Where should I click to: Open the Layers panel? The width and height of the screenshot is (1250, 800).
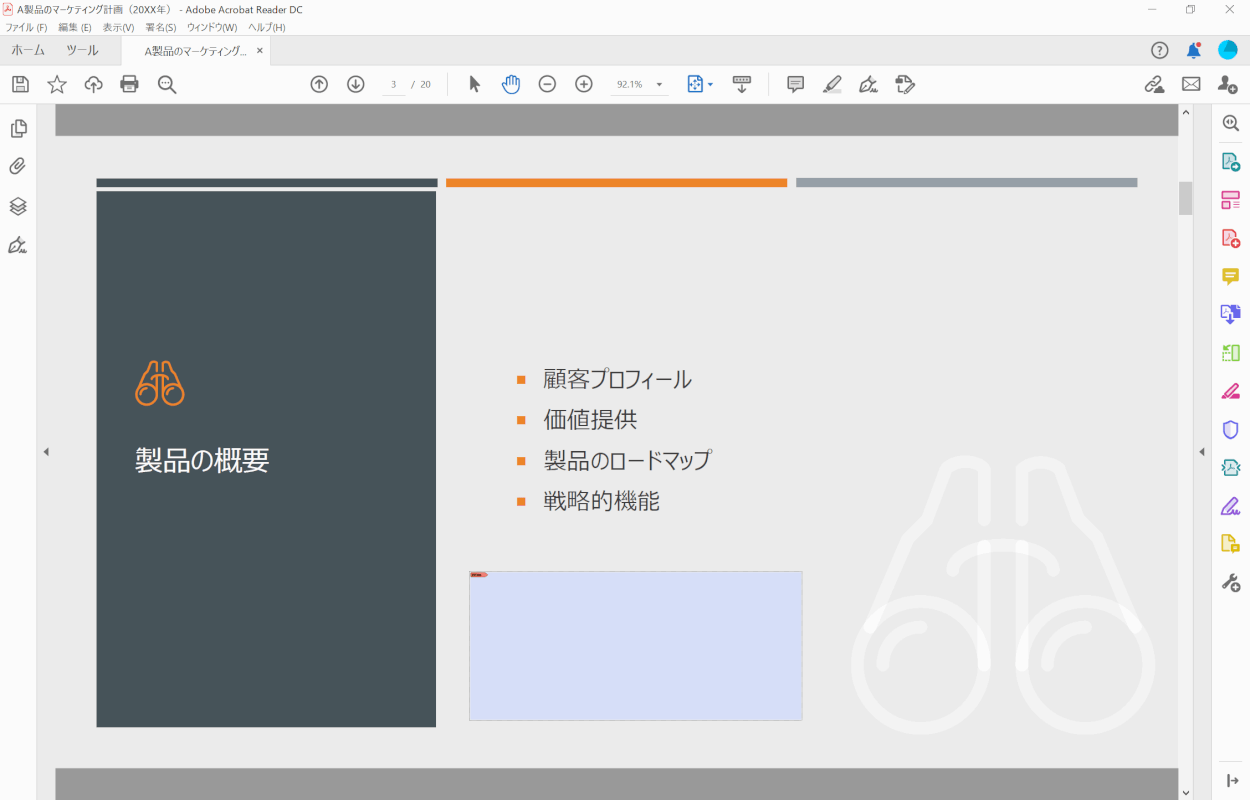(16, 206)
